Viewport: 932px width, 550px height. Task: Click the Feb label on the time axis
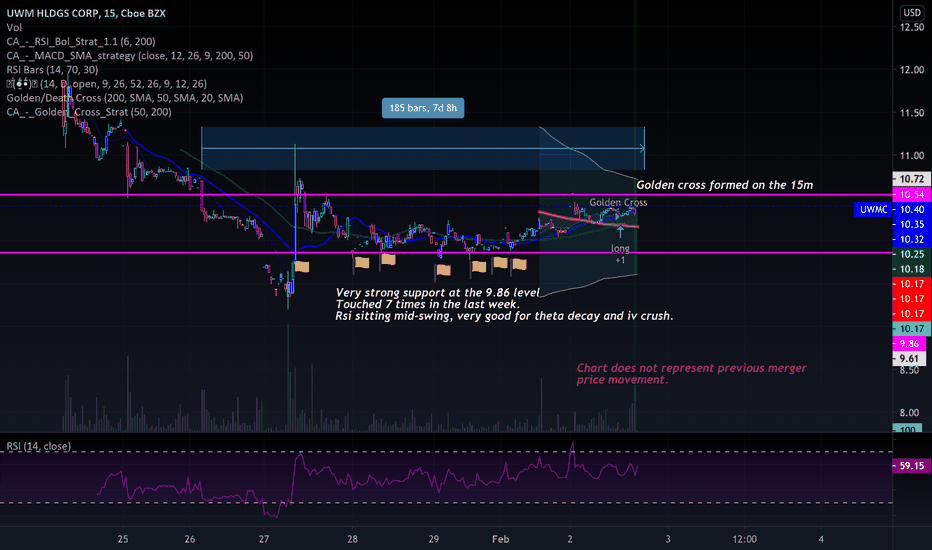pos(500,539)
